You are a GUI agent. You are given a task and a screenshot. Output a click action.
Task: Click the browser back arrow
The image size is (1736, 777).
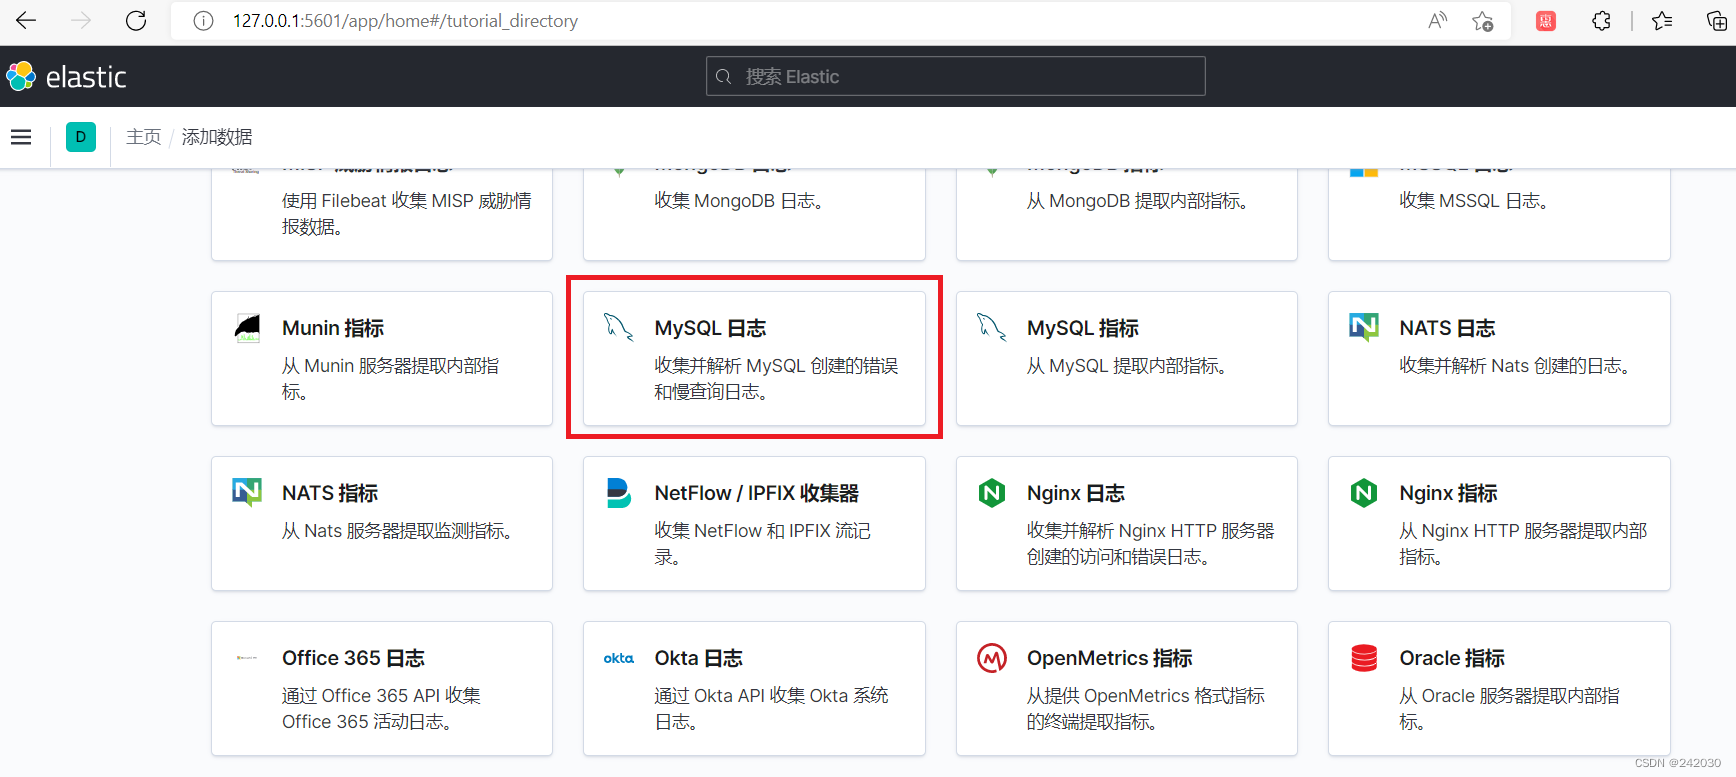coord(26,20)
